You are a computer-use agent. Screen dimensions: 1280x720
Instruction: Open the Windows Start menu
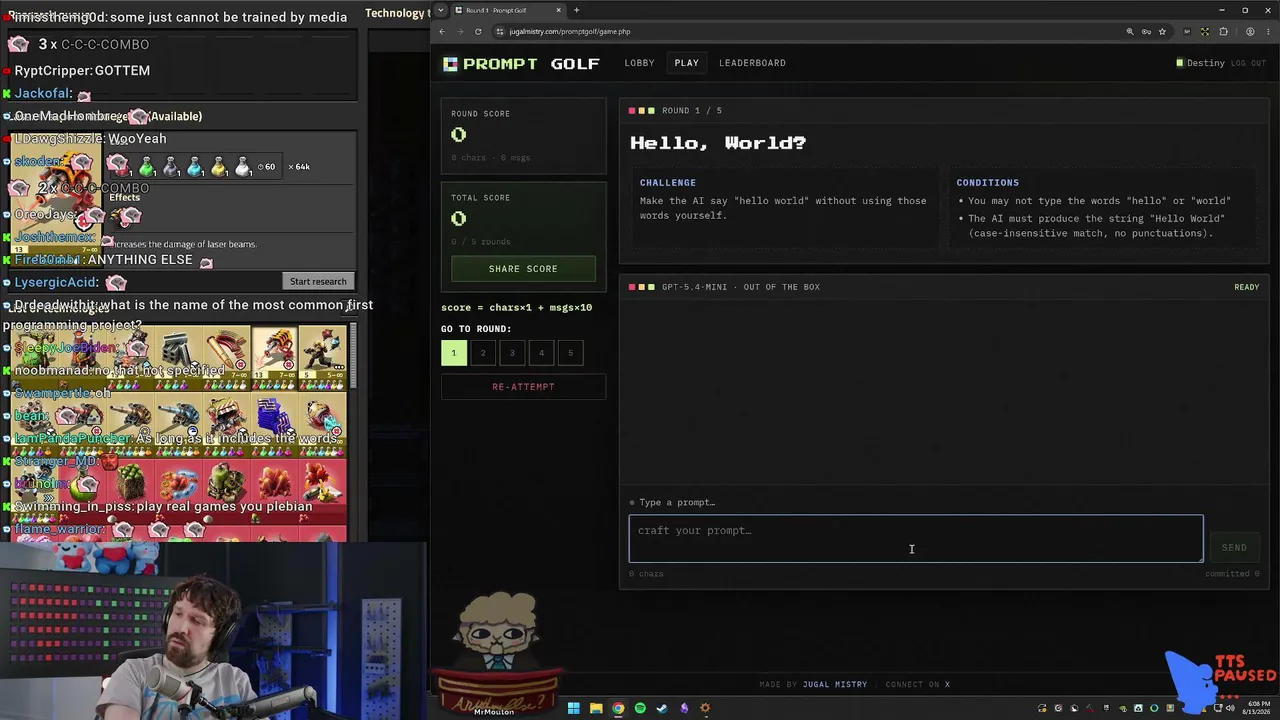tap(573, 709)
